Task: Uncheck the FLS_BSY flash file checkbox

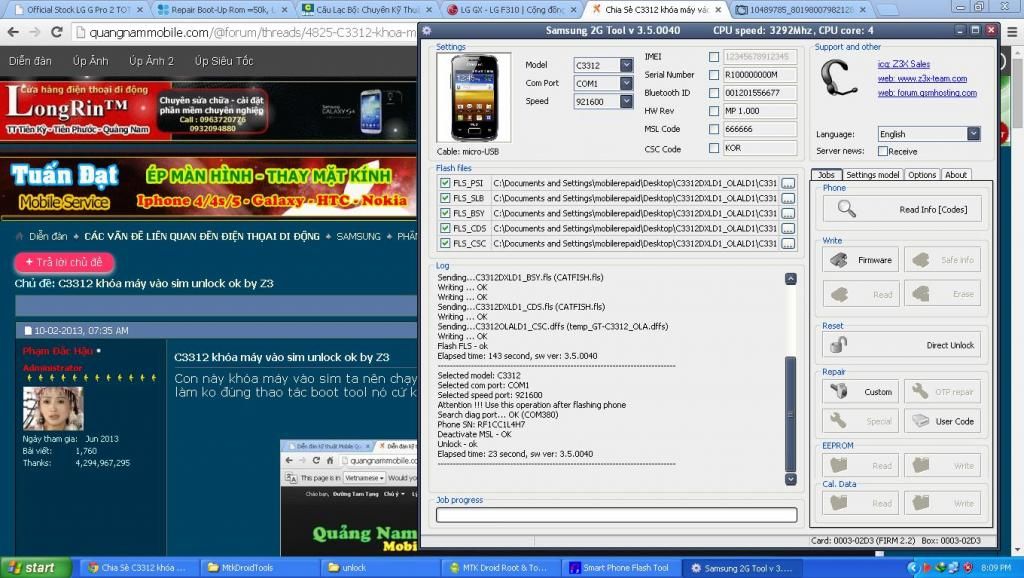Action: coord(445,214)
